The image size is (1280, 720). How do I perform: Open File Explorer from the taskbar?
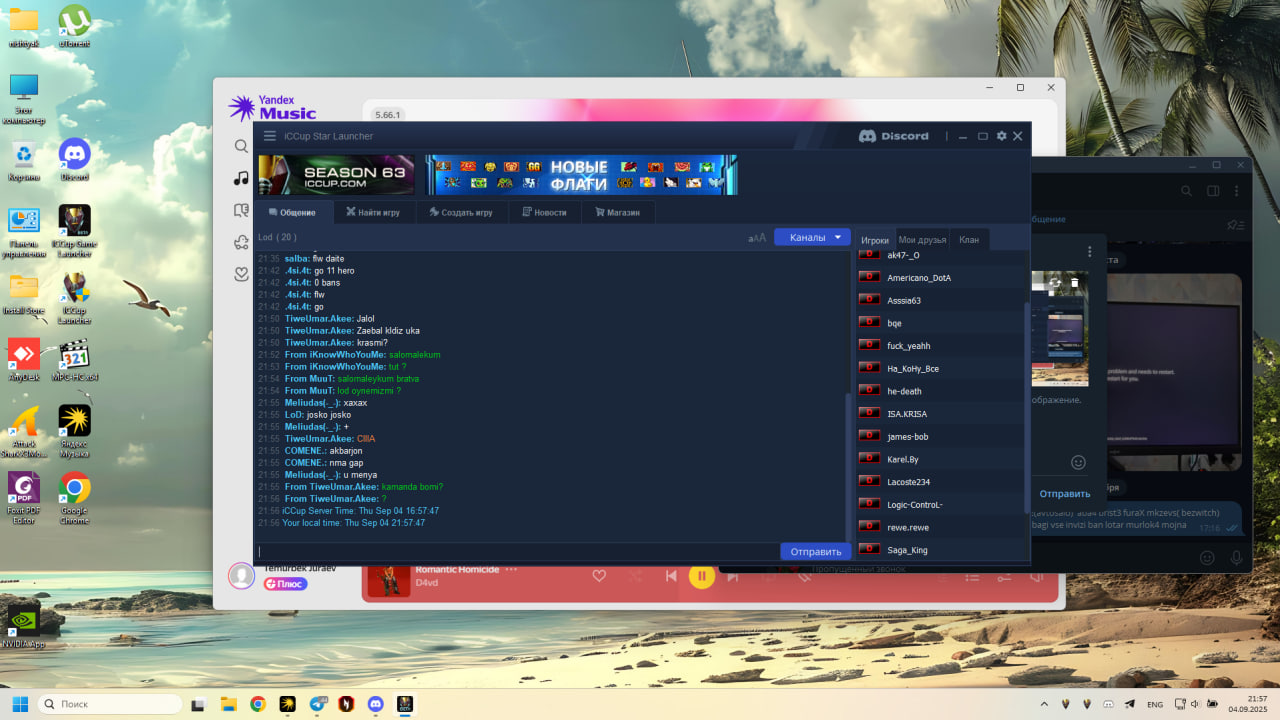[x=228, y=704]
